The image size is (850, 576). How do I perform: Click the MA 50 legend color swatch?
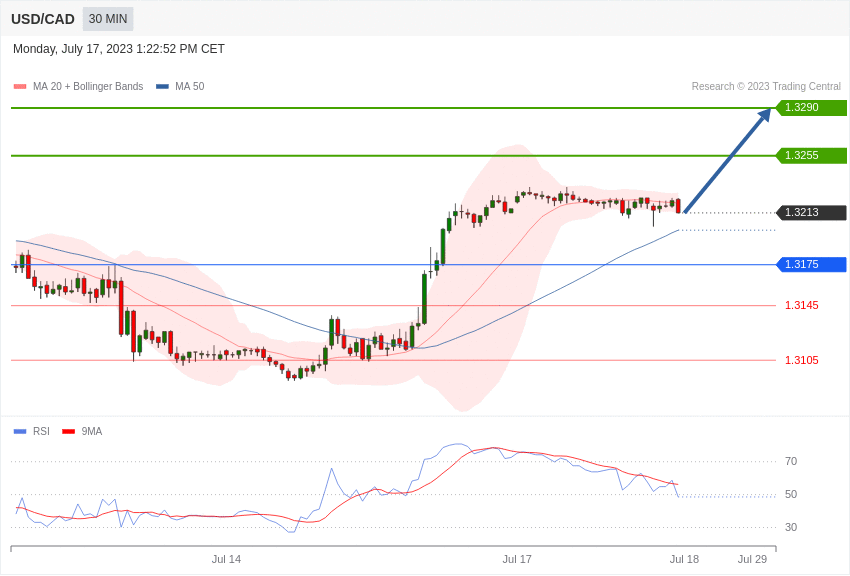[162, 87]
